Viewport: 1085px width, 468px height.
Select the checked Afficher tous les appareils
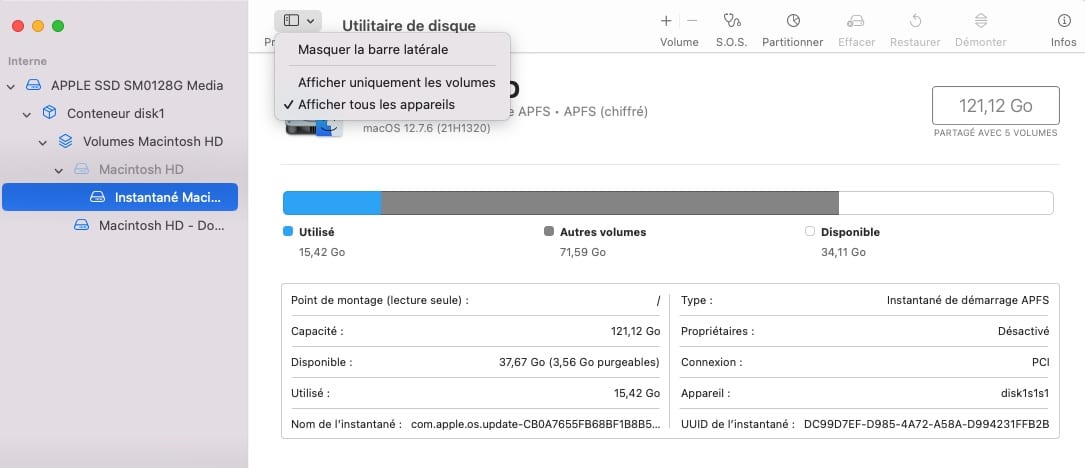[376, 104]
